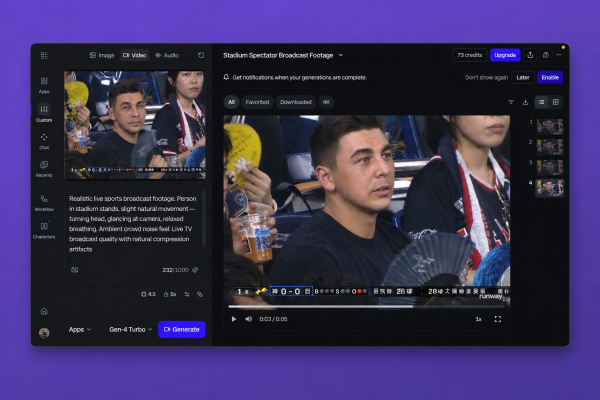Click into the prompt text field
600x400 pixels.
(133, 224)
